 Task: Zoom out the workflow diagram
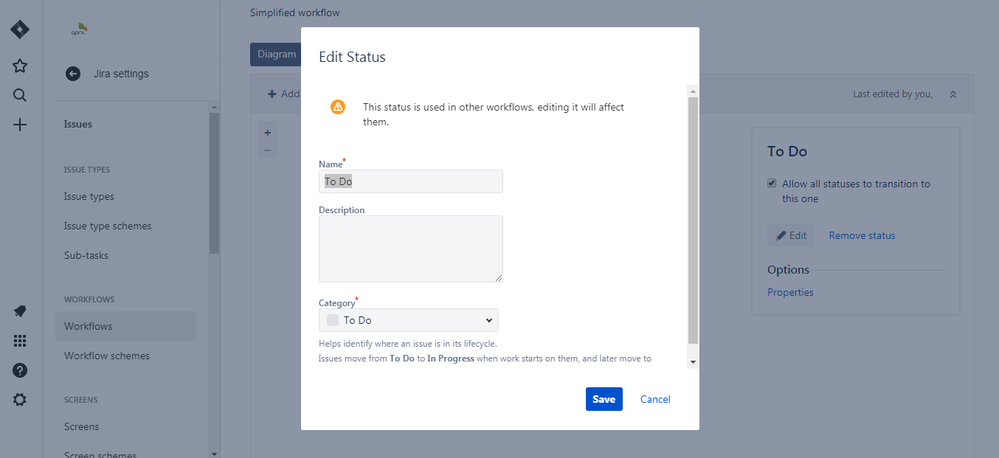268,150
